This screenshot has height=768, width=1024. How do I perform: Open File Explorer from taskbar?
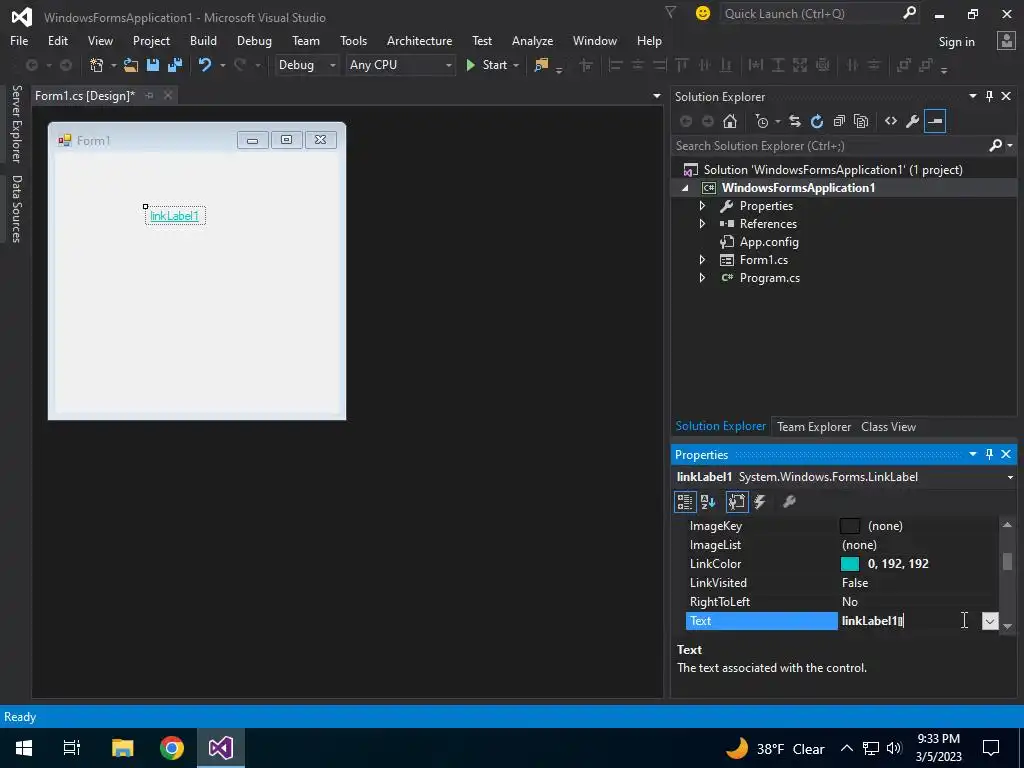pos(122,748)
